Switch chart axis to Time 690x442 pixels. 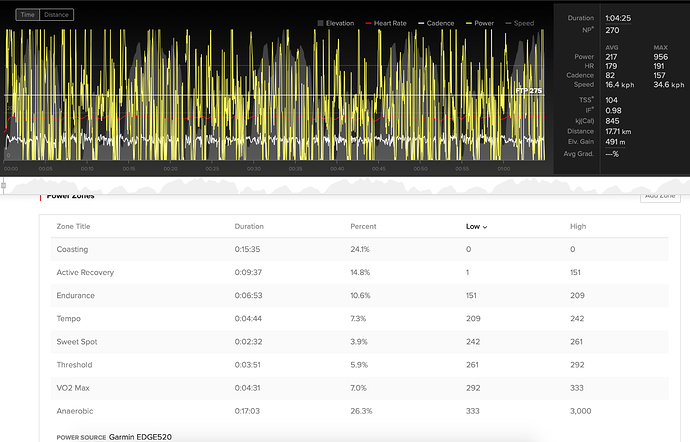(x=27, y=15)
